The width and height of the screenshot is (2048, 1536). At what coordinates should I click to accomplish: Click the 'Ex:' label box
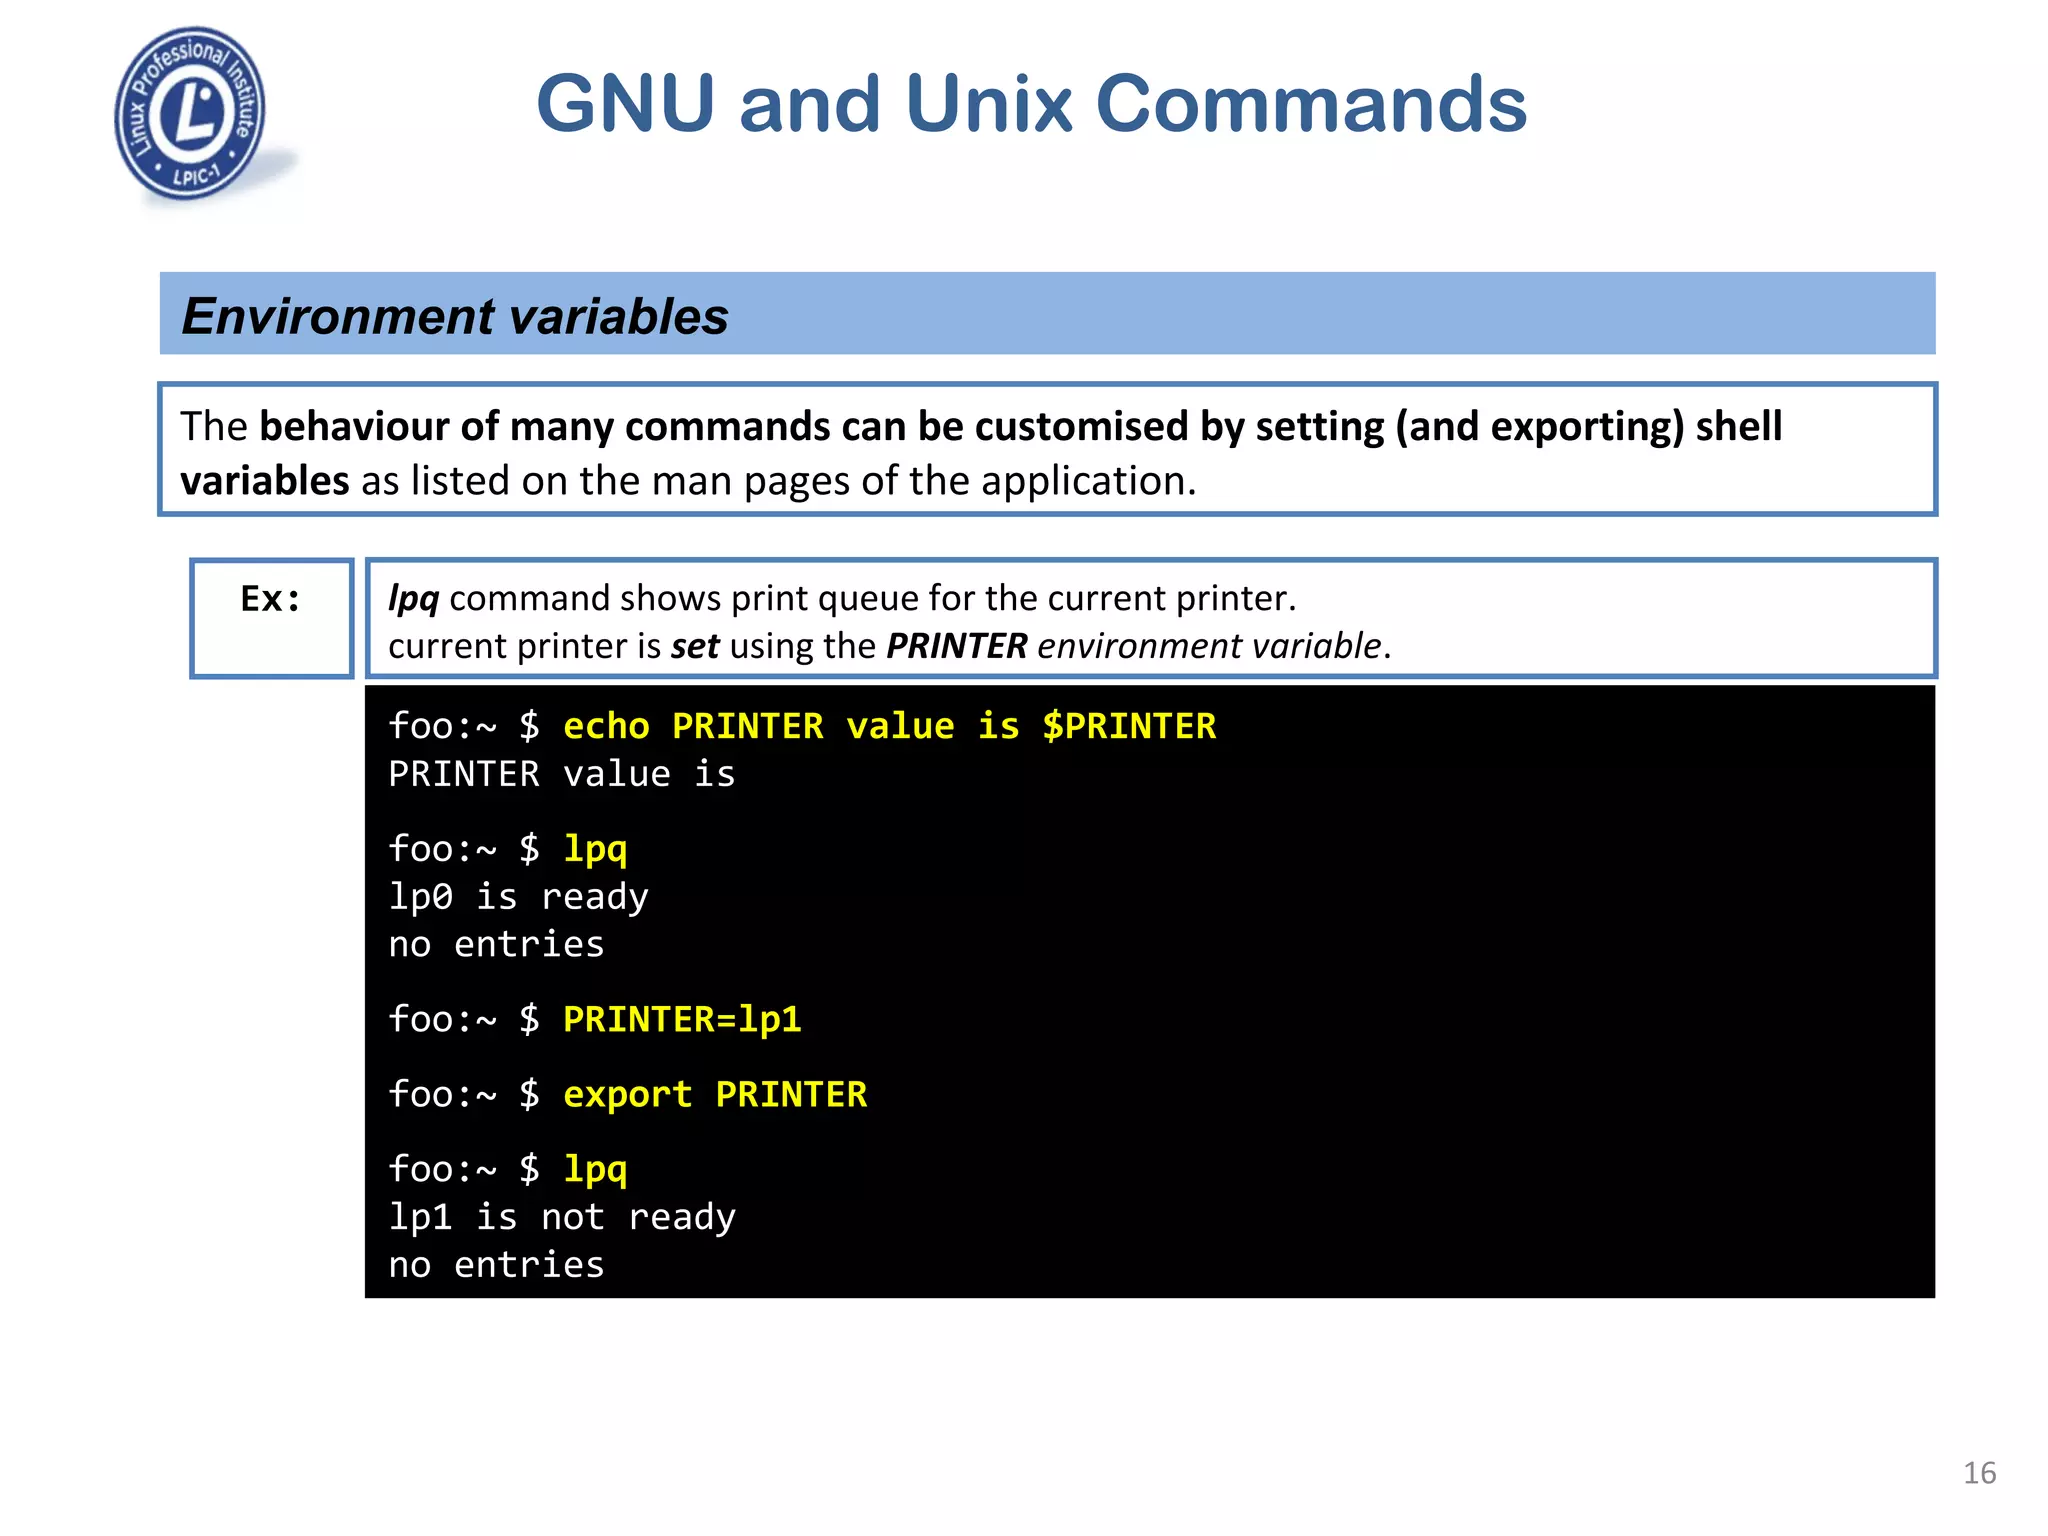click(271, 599)
